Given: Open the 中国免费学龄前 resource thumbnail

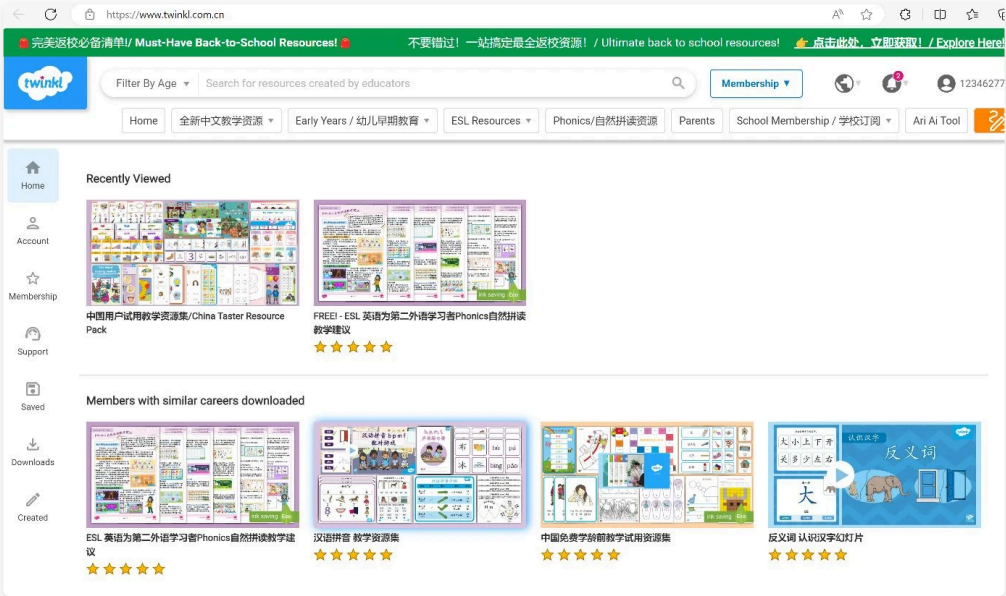Looking at the screenshot, I should (x=647, y=475).
